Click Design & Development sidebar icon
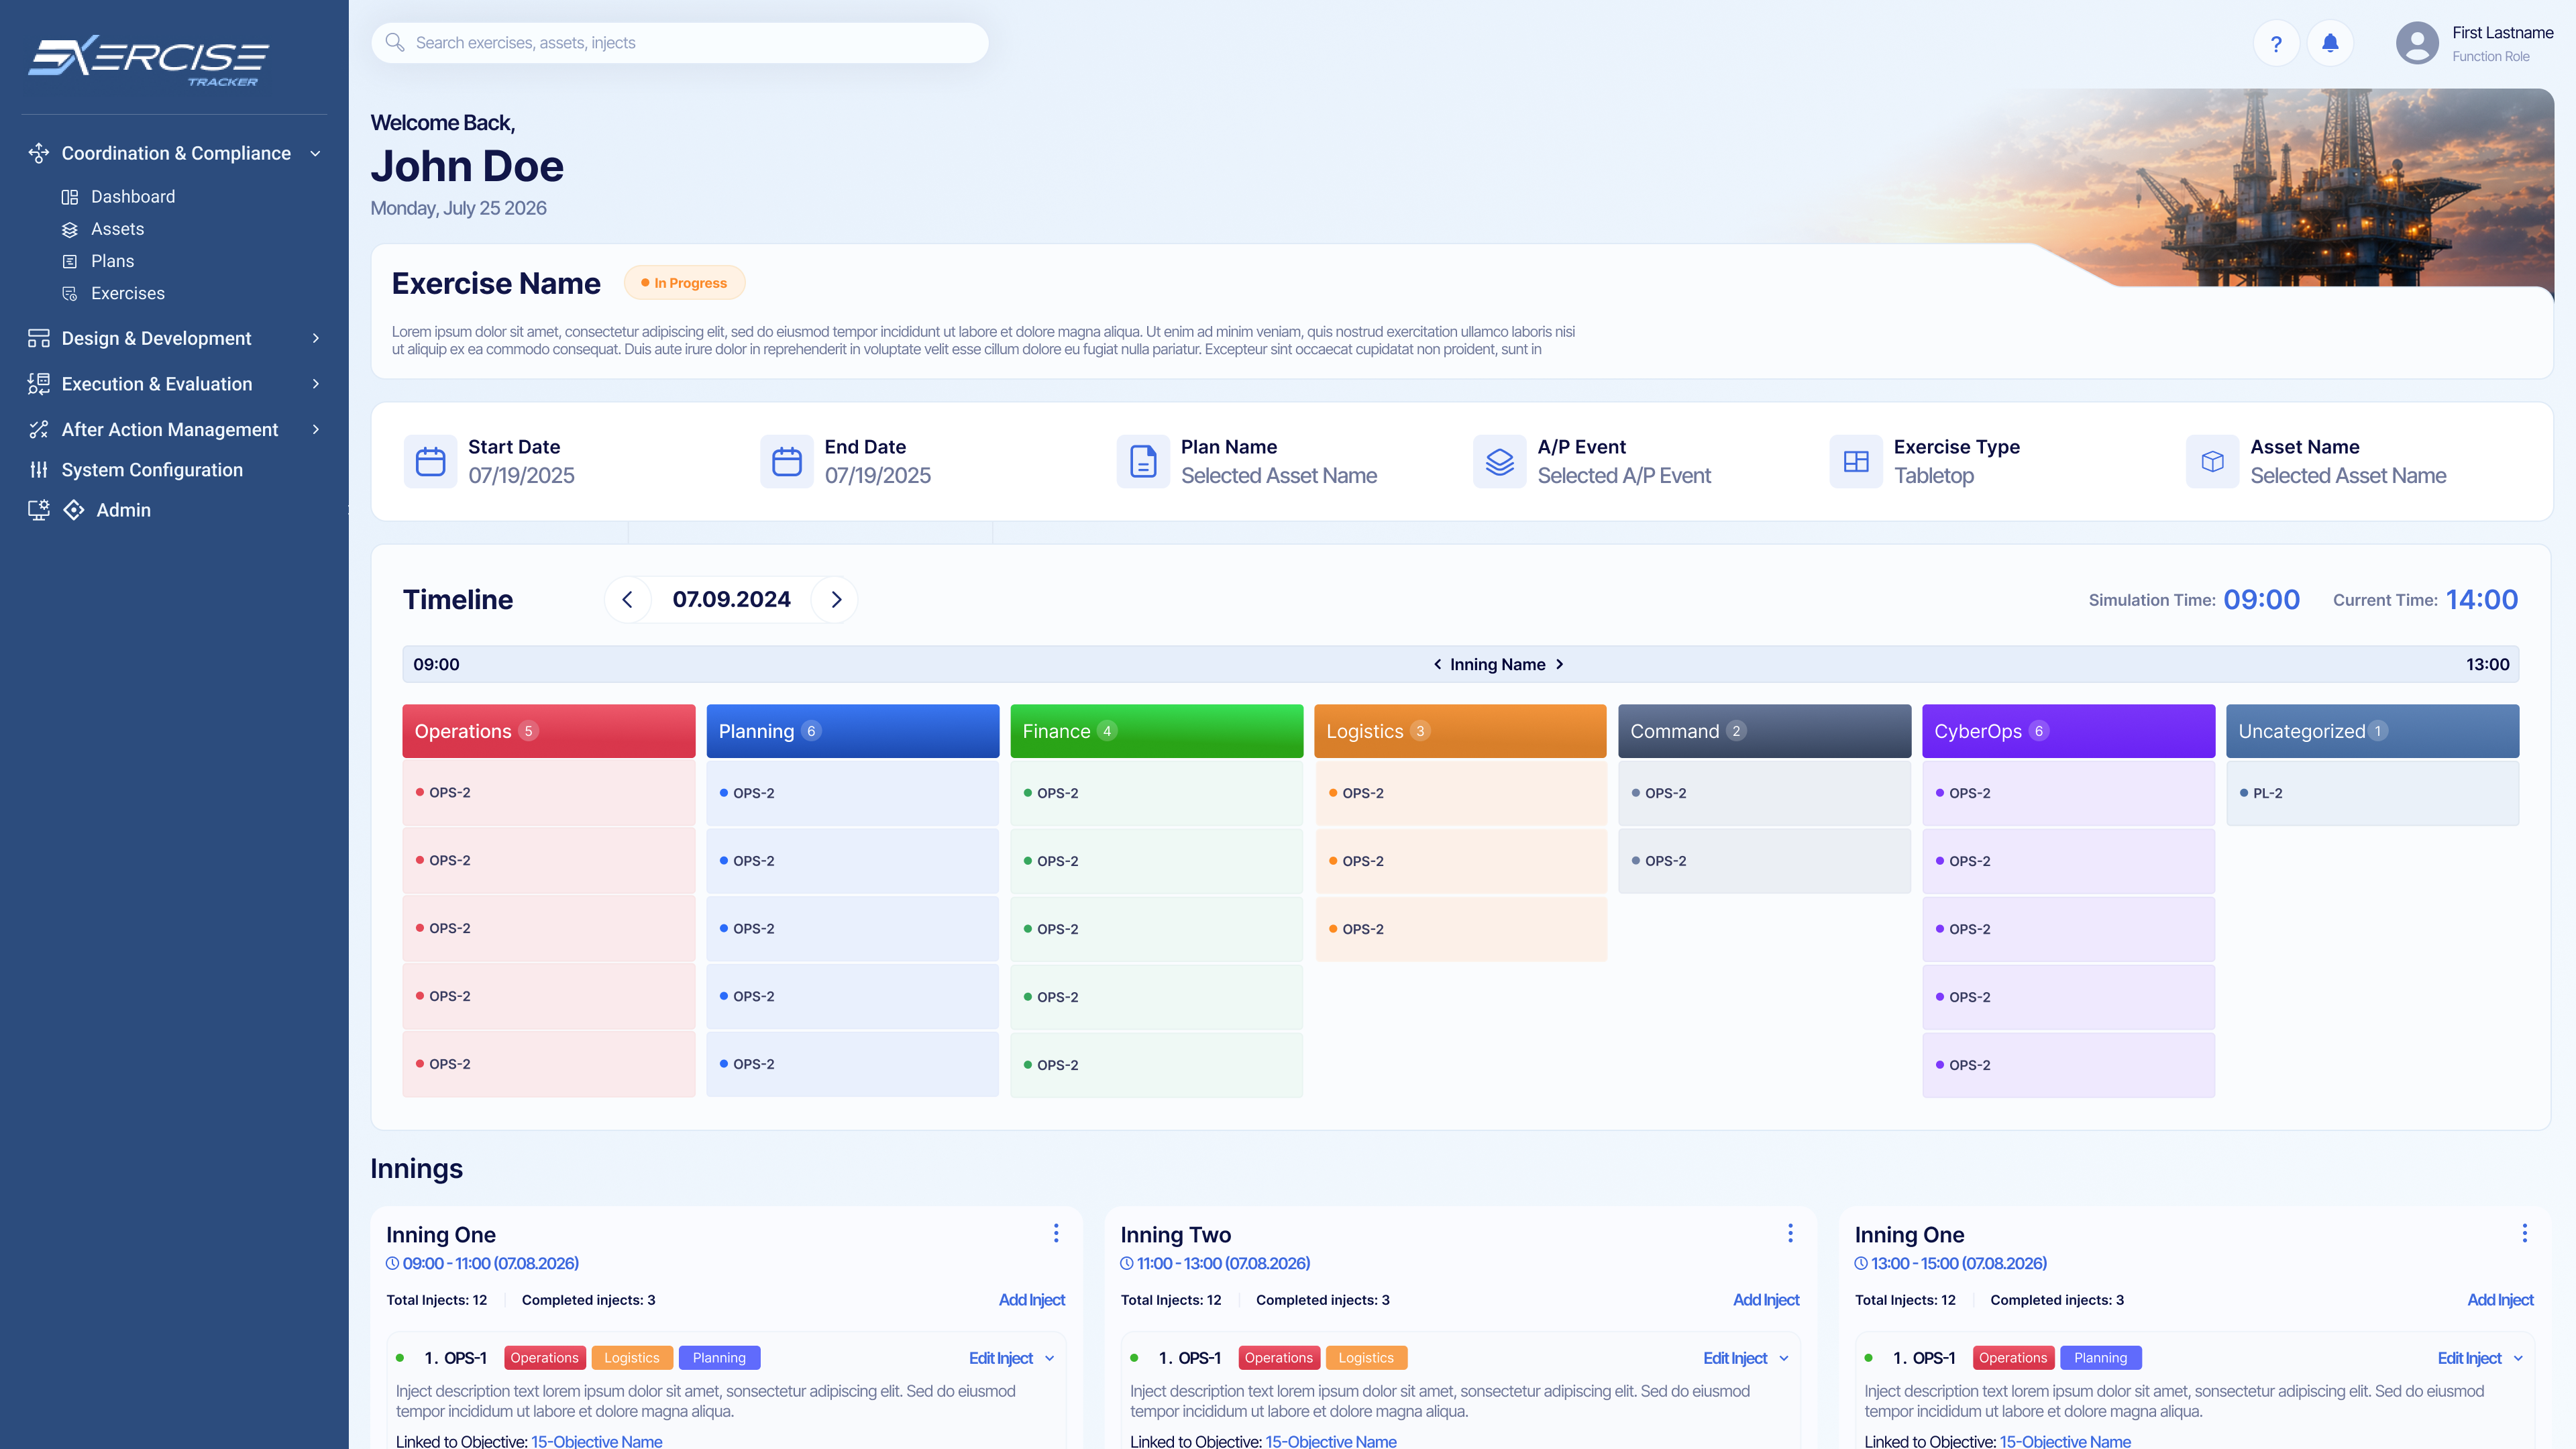 coord(38,338)
